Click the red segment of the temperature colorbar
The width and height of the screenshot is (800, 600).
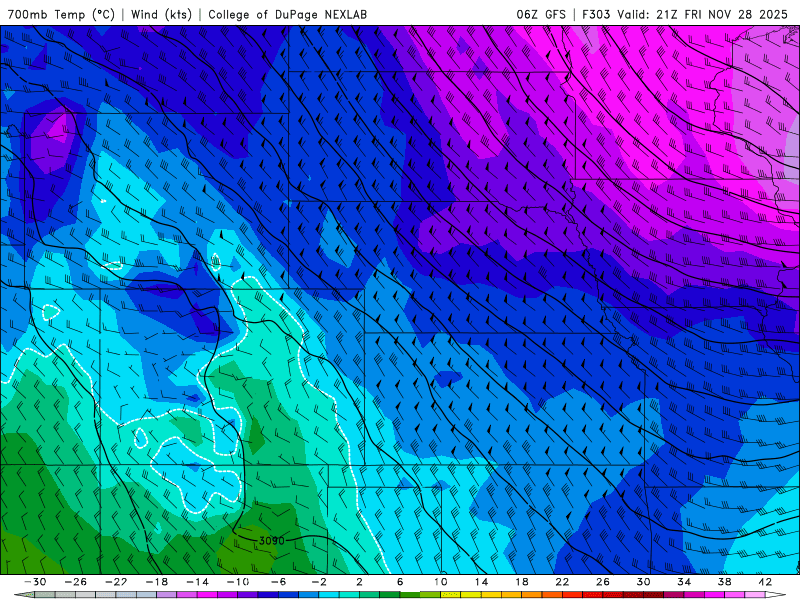(x=572, y=595)
